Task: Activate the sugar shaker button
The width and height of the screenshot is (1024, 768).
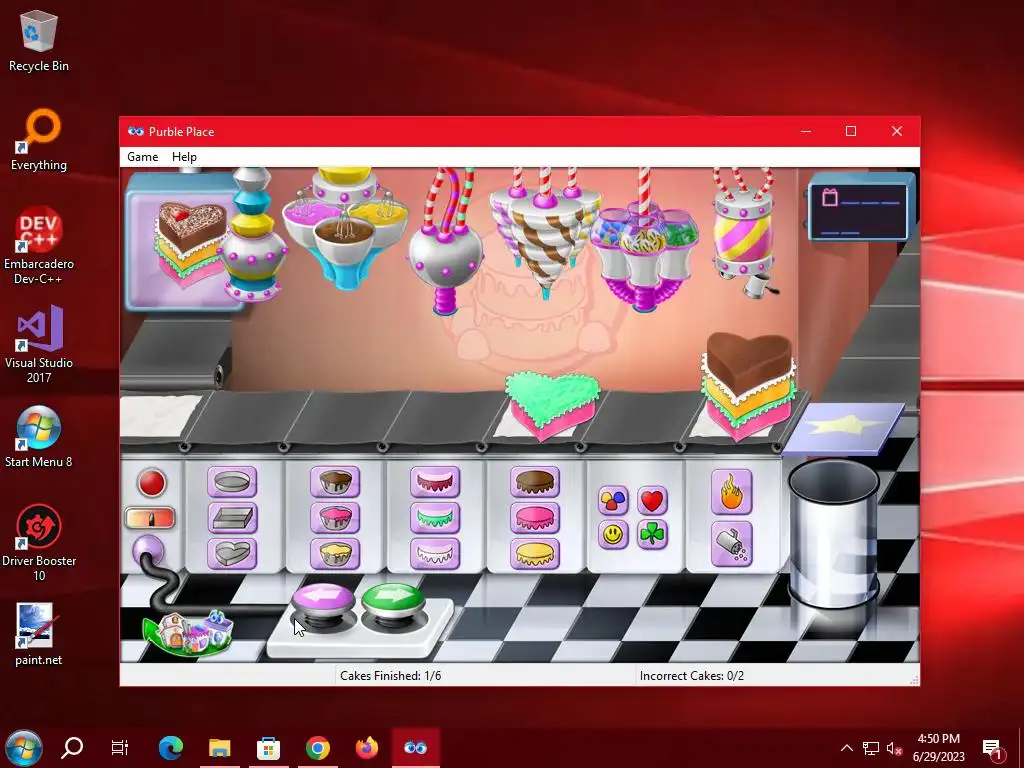Action: pyautogui.click(x=731, y=544)
